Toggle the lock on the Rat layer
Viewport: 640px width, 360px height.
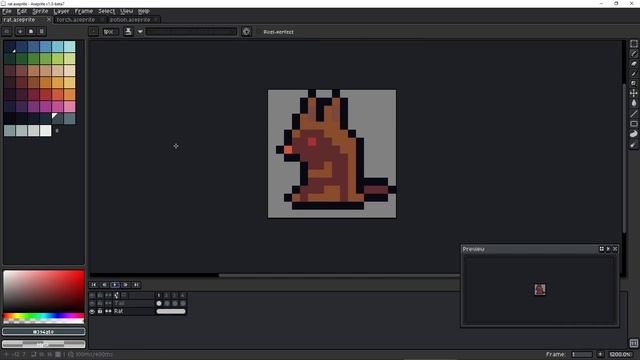click(100, 311)
